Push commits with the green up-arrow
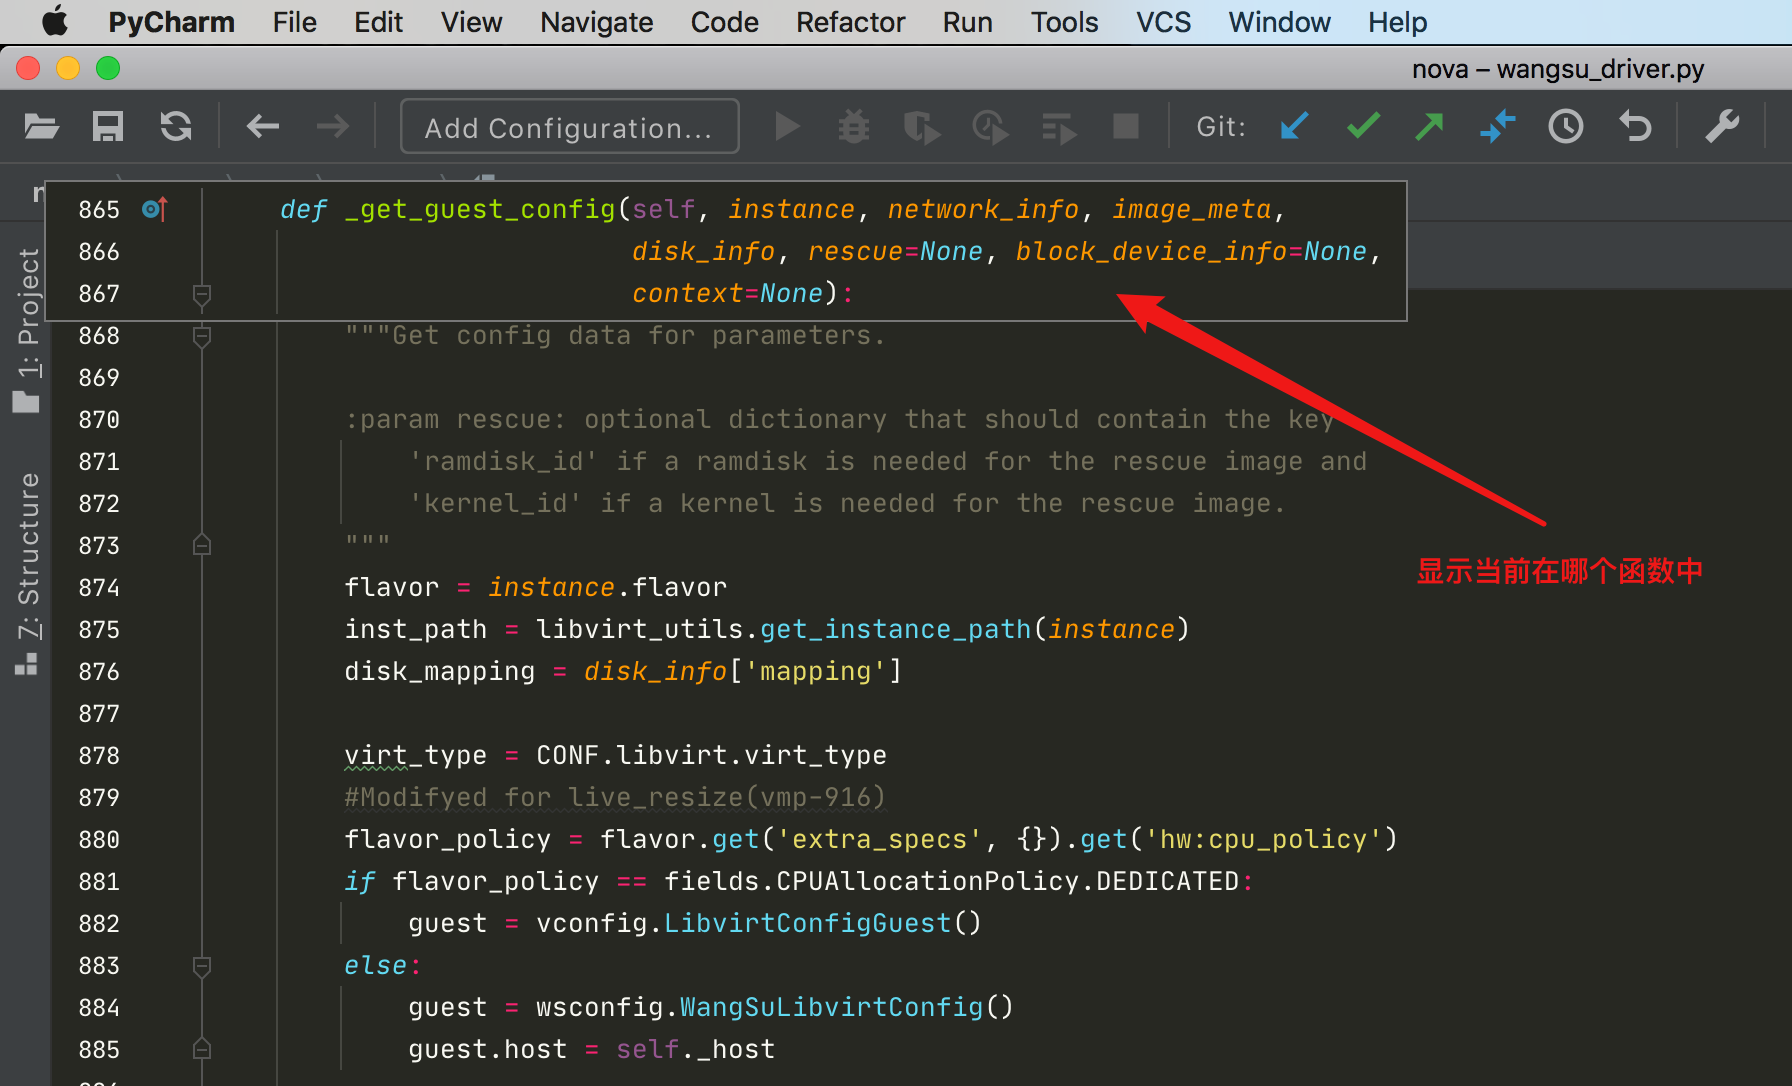The width and height of the screenshot is (1792, 1086). pos(1430,127)
